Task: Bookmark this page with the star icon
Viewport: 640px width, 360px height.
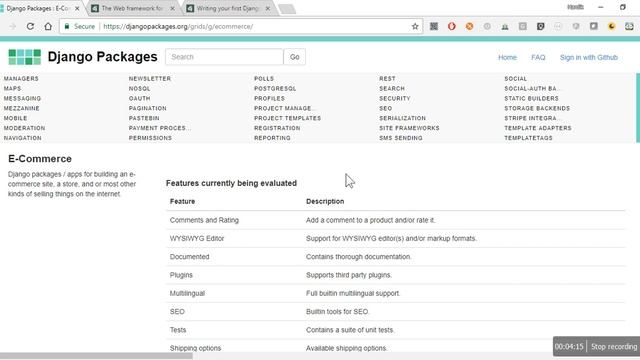Action: click(x=415, y=27)
